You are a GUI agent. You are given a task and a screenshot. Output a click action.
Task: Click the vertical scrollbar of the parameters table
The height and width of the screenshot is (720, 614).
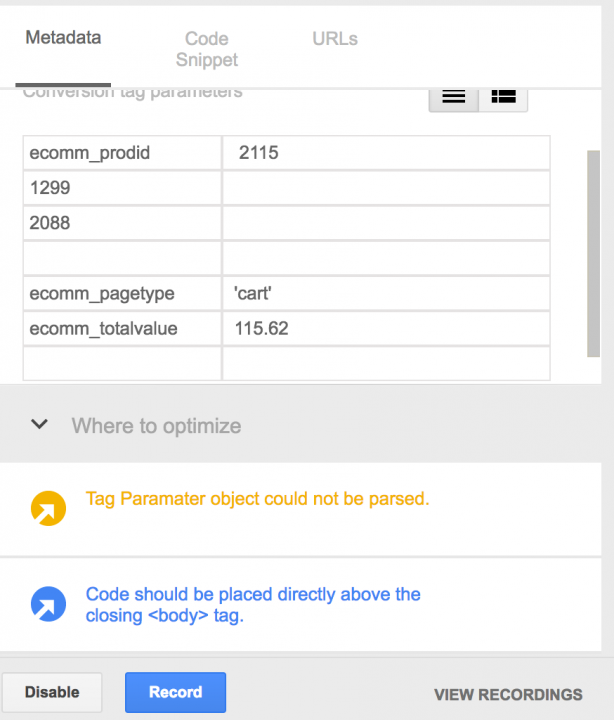(593, 253)
